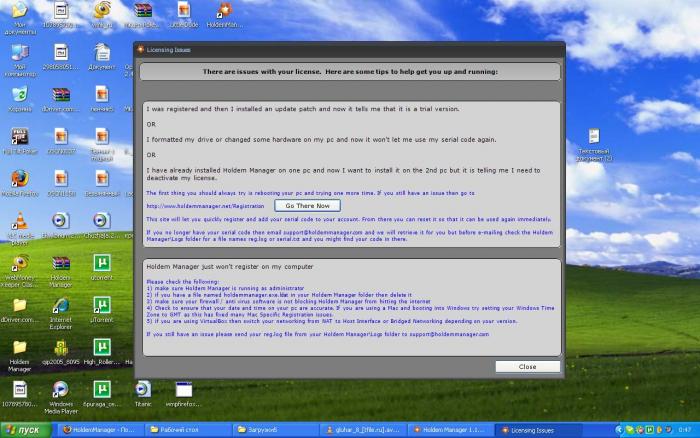Select the Chuzhoj media file icon
Image resolution: width=700 pixels, height=438 pixels.
point(102,225)
